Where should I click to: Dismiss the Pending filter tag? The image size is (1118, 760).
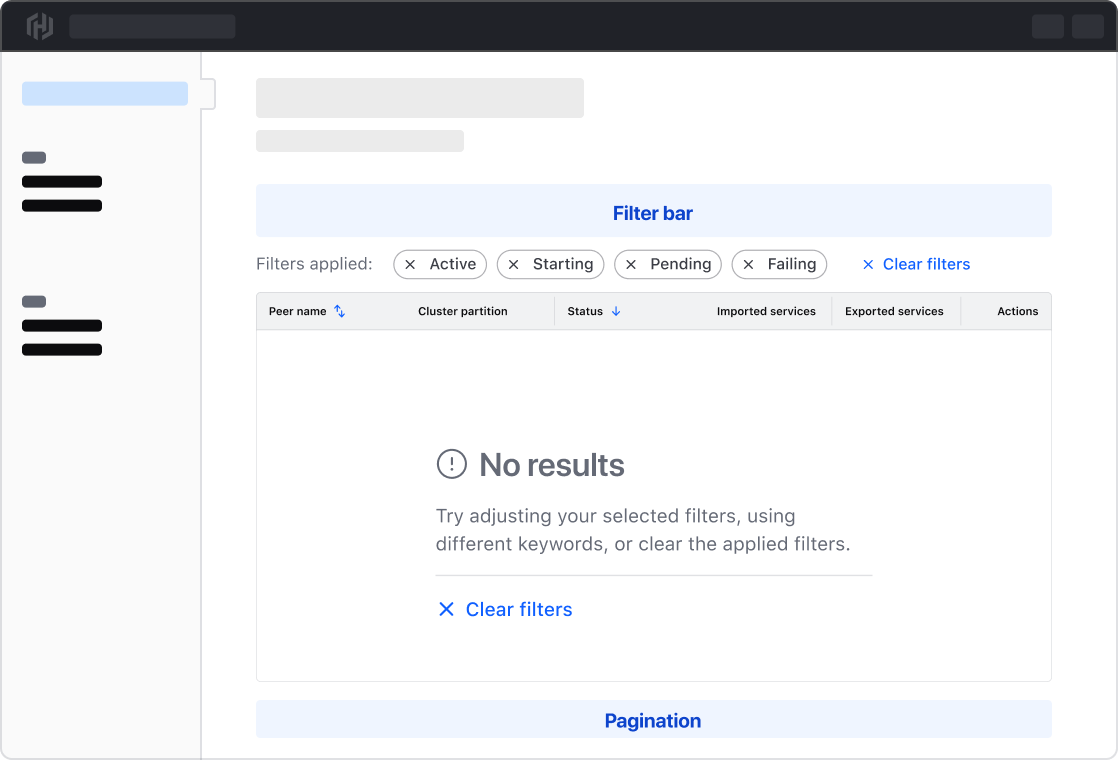[631, 264]
